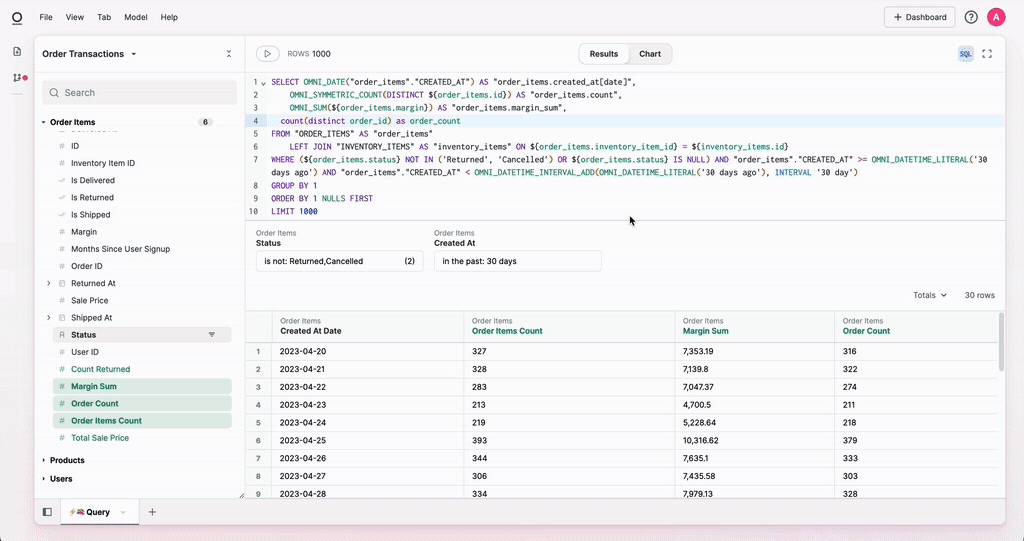Expand the Returned At field group

point(48,283)
